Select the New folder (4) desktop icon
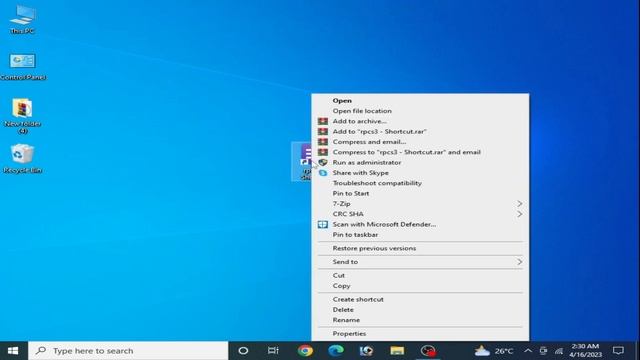The image size is (640, 360). coord(22,116)
